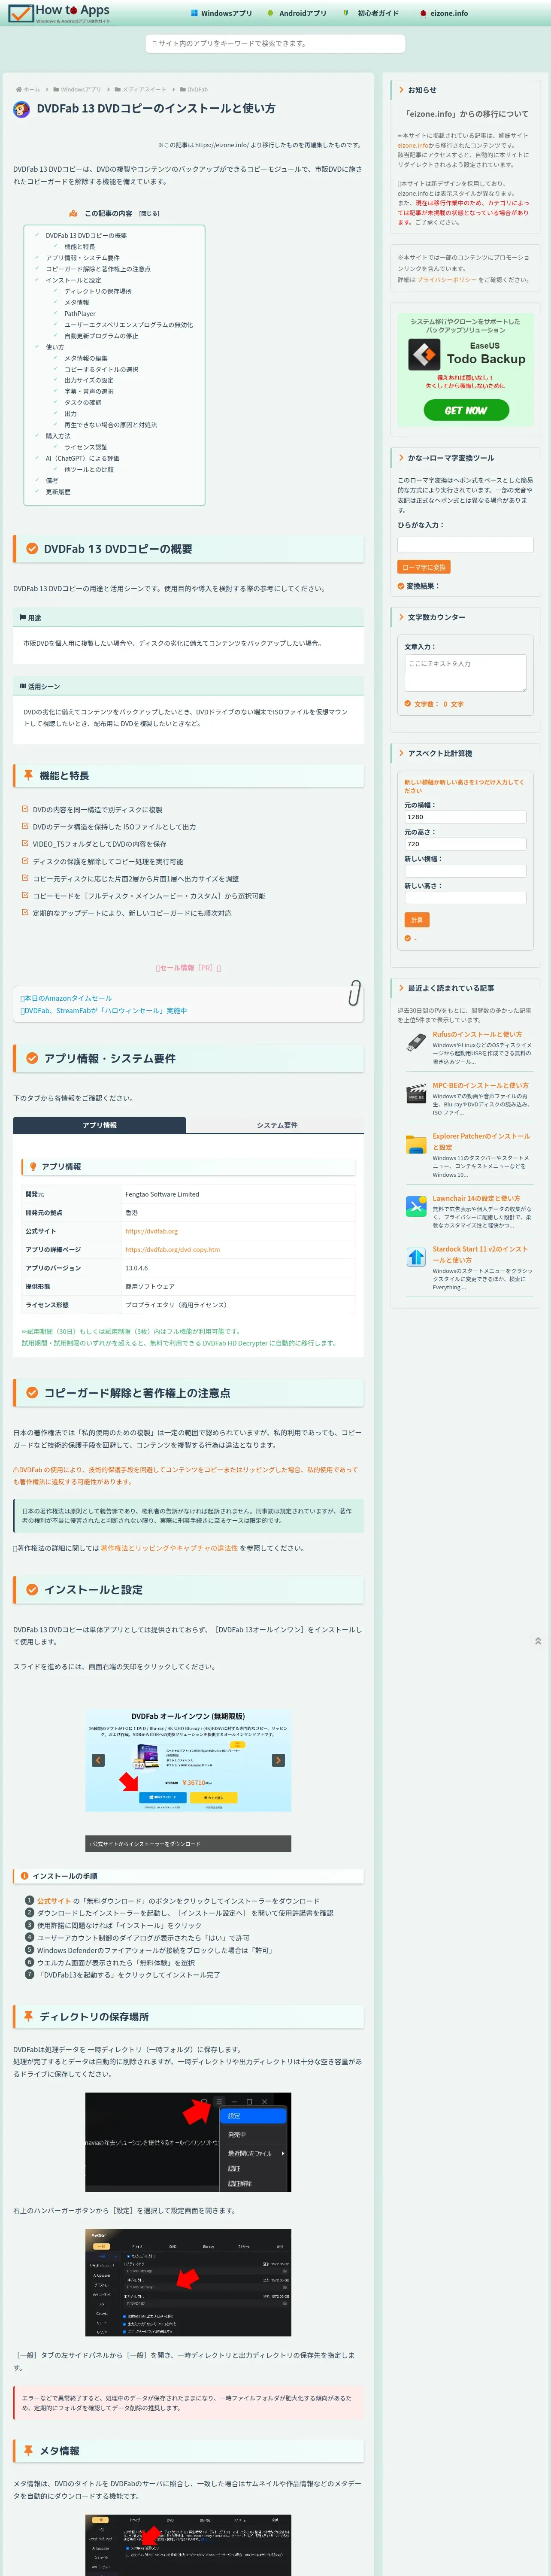The height and width of the screenshot is (2576, 551).
Task: Click the 文章入力 text area
Action: click(465, 674)
